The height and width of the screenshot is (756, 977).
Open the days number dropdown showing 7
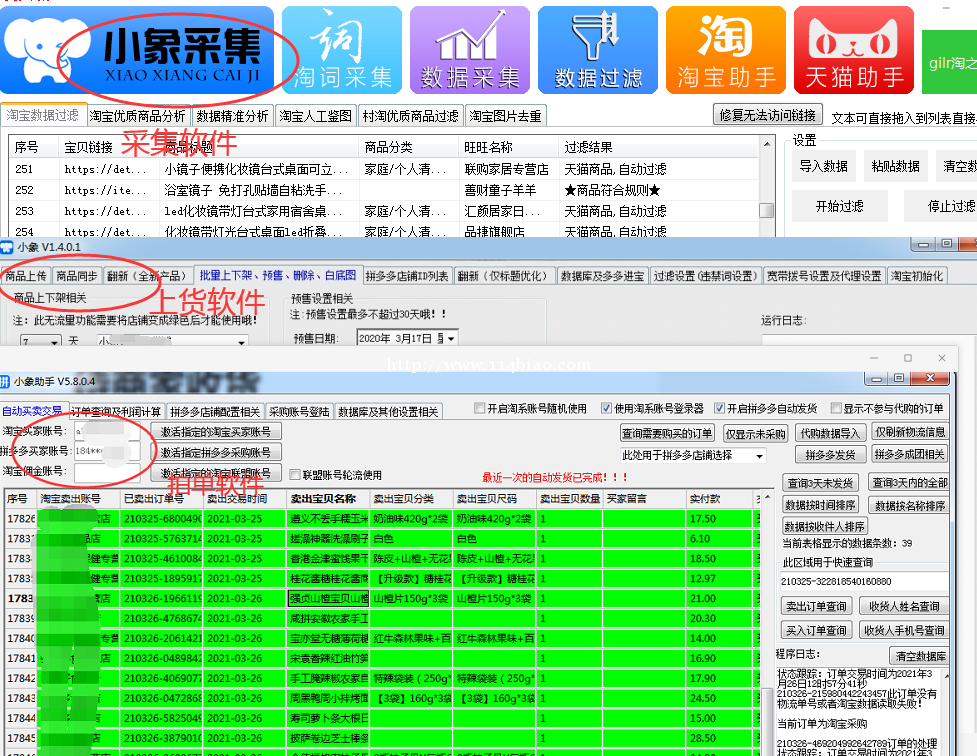tap(54, 342)
